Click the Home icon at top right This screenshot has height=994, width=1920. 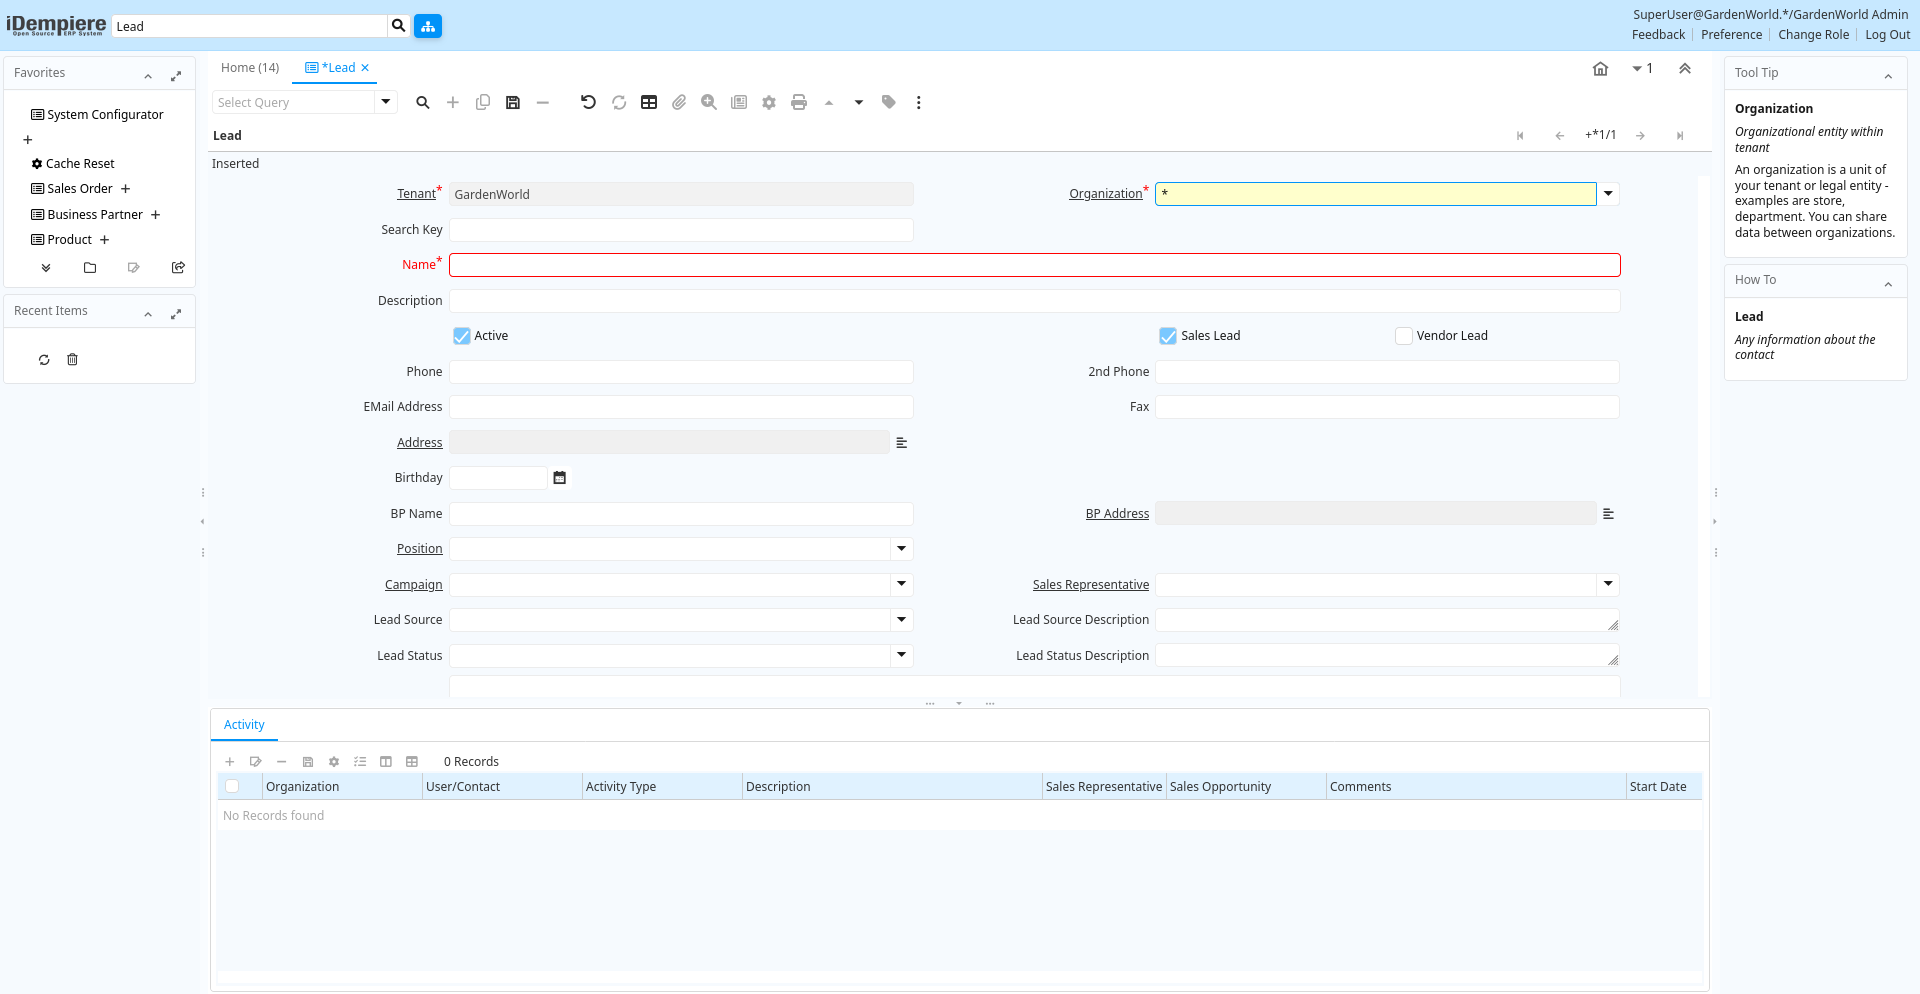(1600, 69)
